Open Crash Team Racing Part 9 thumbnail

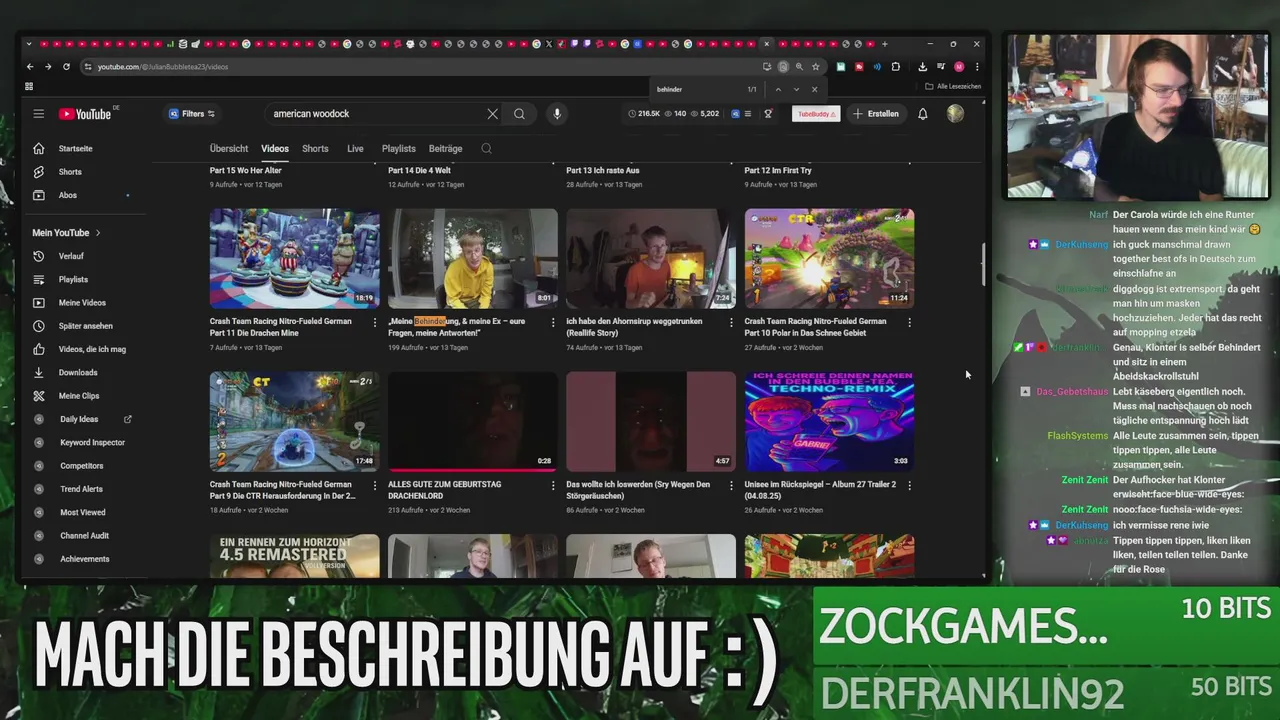point(295,421)
